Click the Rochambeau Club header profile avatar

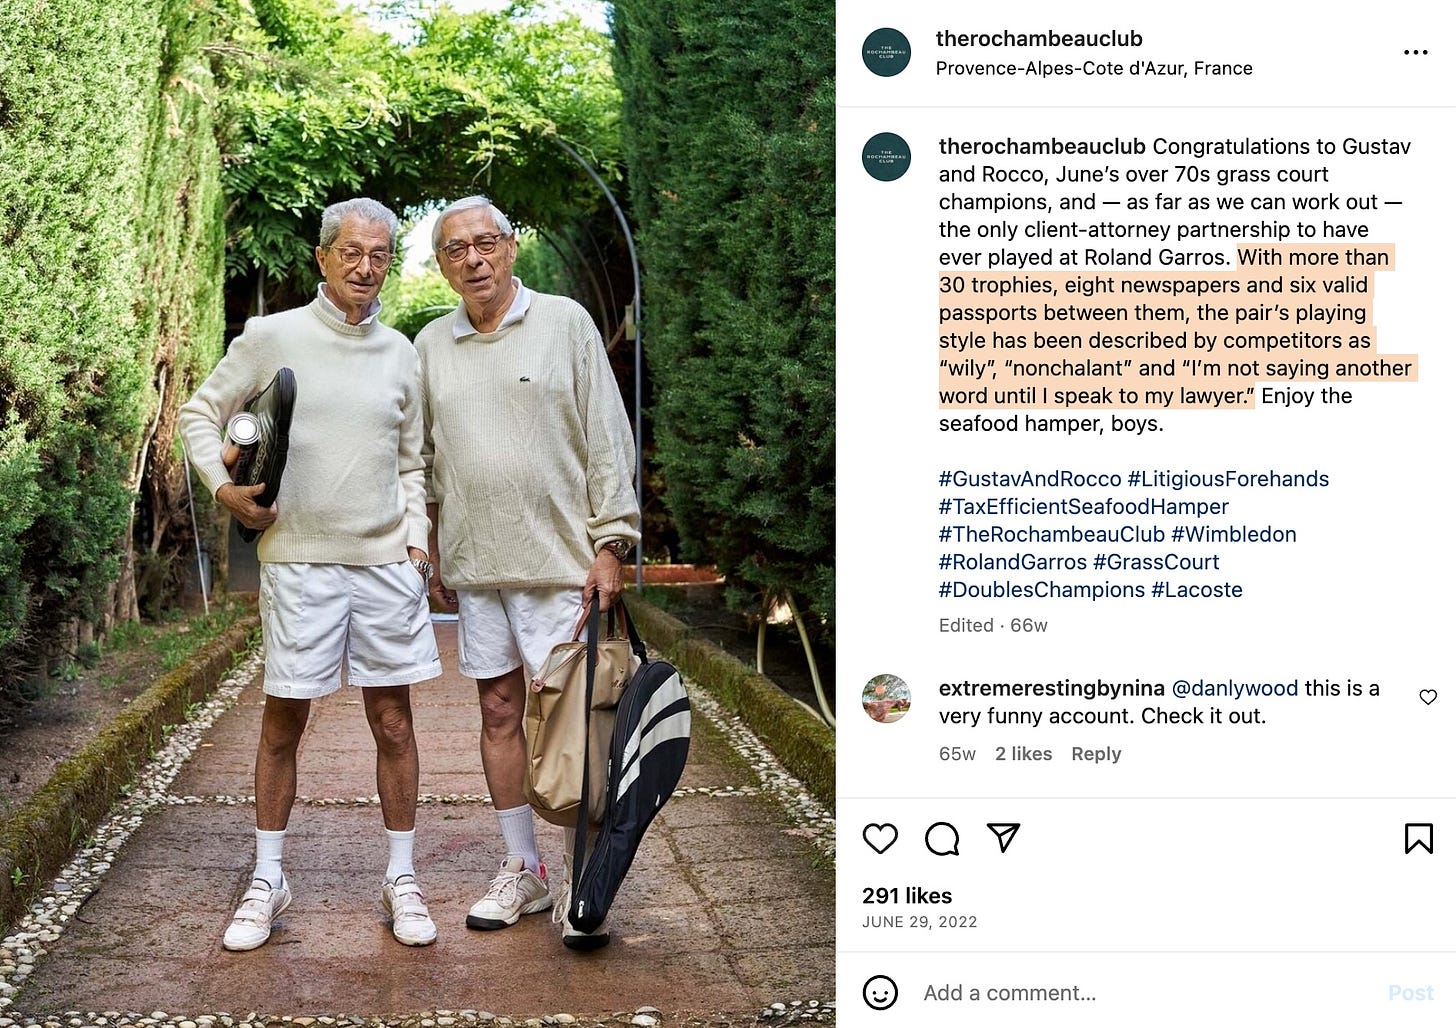point(886,52)
